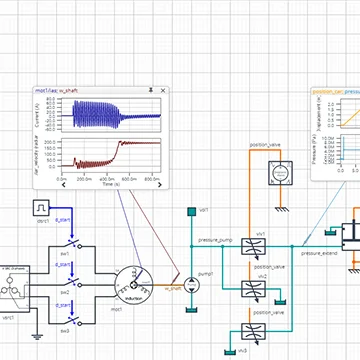Select the vlv3 variable valve block
The height and width of the screenshot is (360, 360).
254,331
